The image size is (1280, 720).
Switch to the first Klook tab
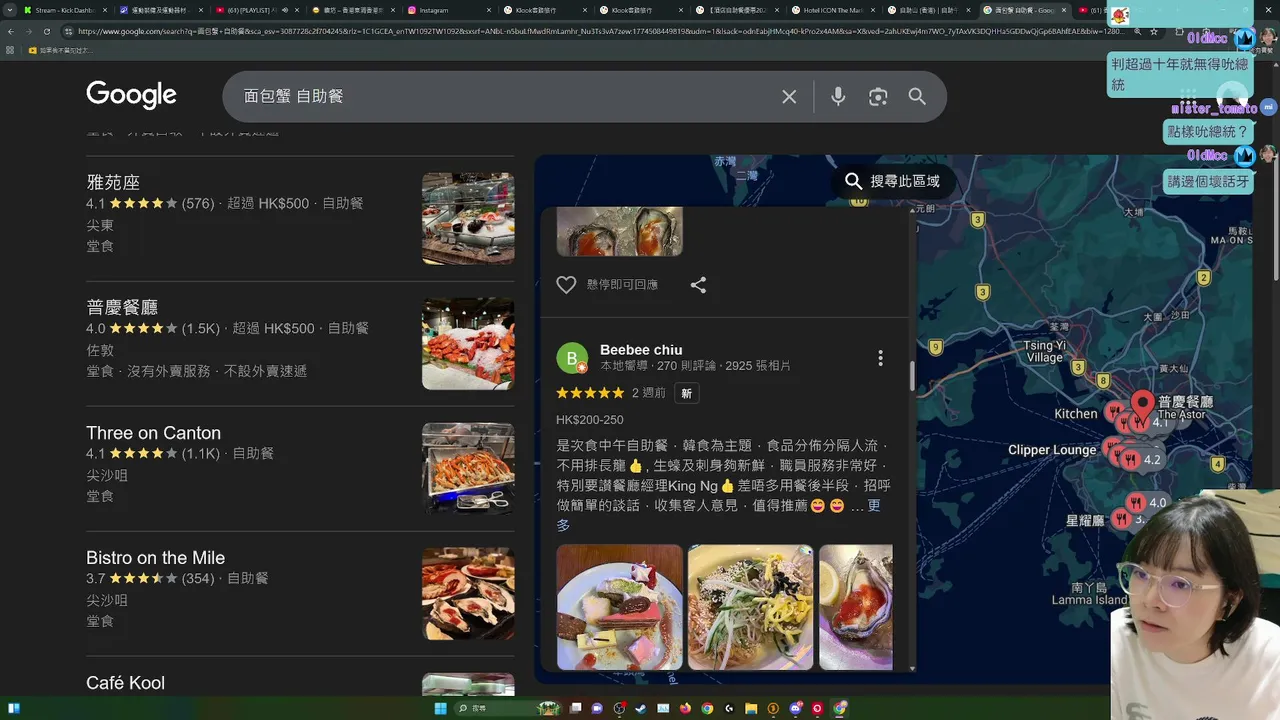coord(545,10)
